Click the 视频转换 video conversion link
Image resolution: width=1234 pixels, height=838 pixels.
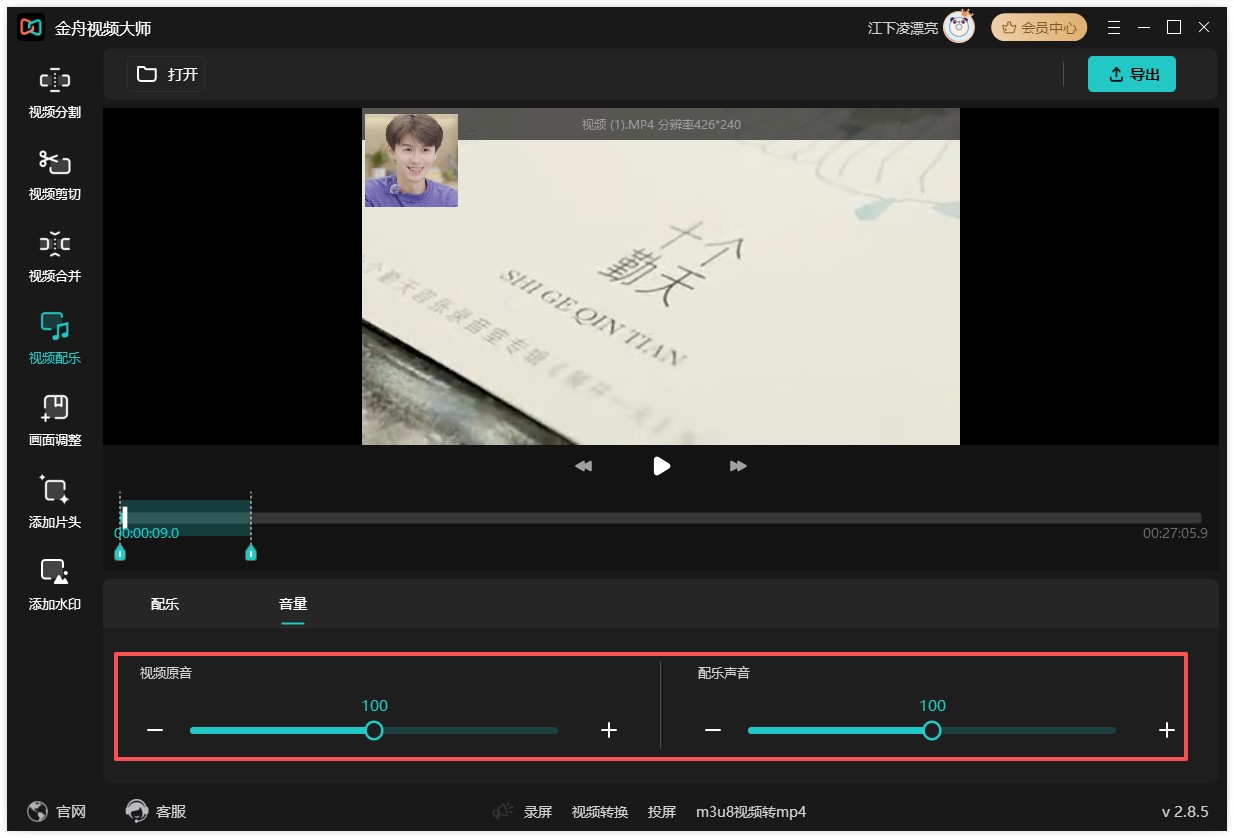click(600, 812)
